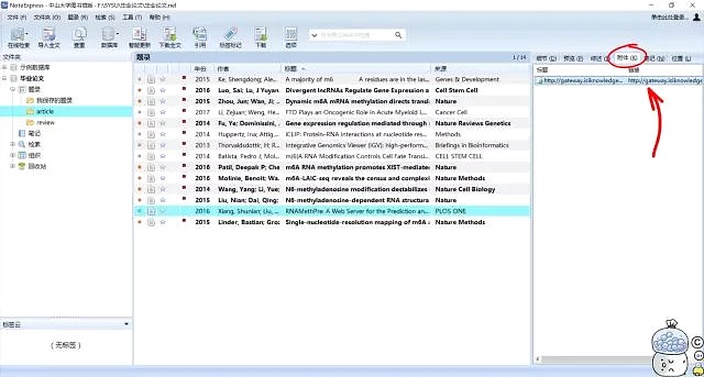Select the 毕业论文 database node
This screenshot has height=377, width=704.
click(x=27, y=79)
